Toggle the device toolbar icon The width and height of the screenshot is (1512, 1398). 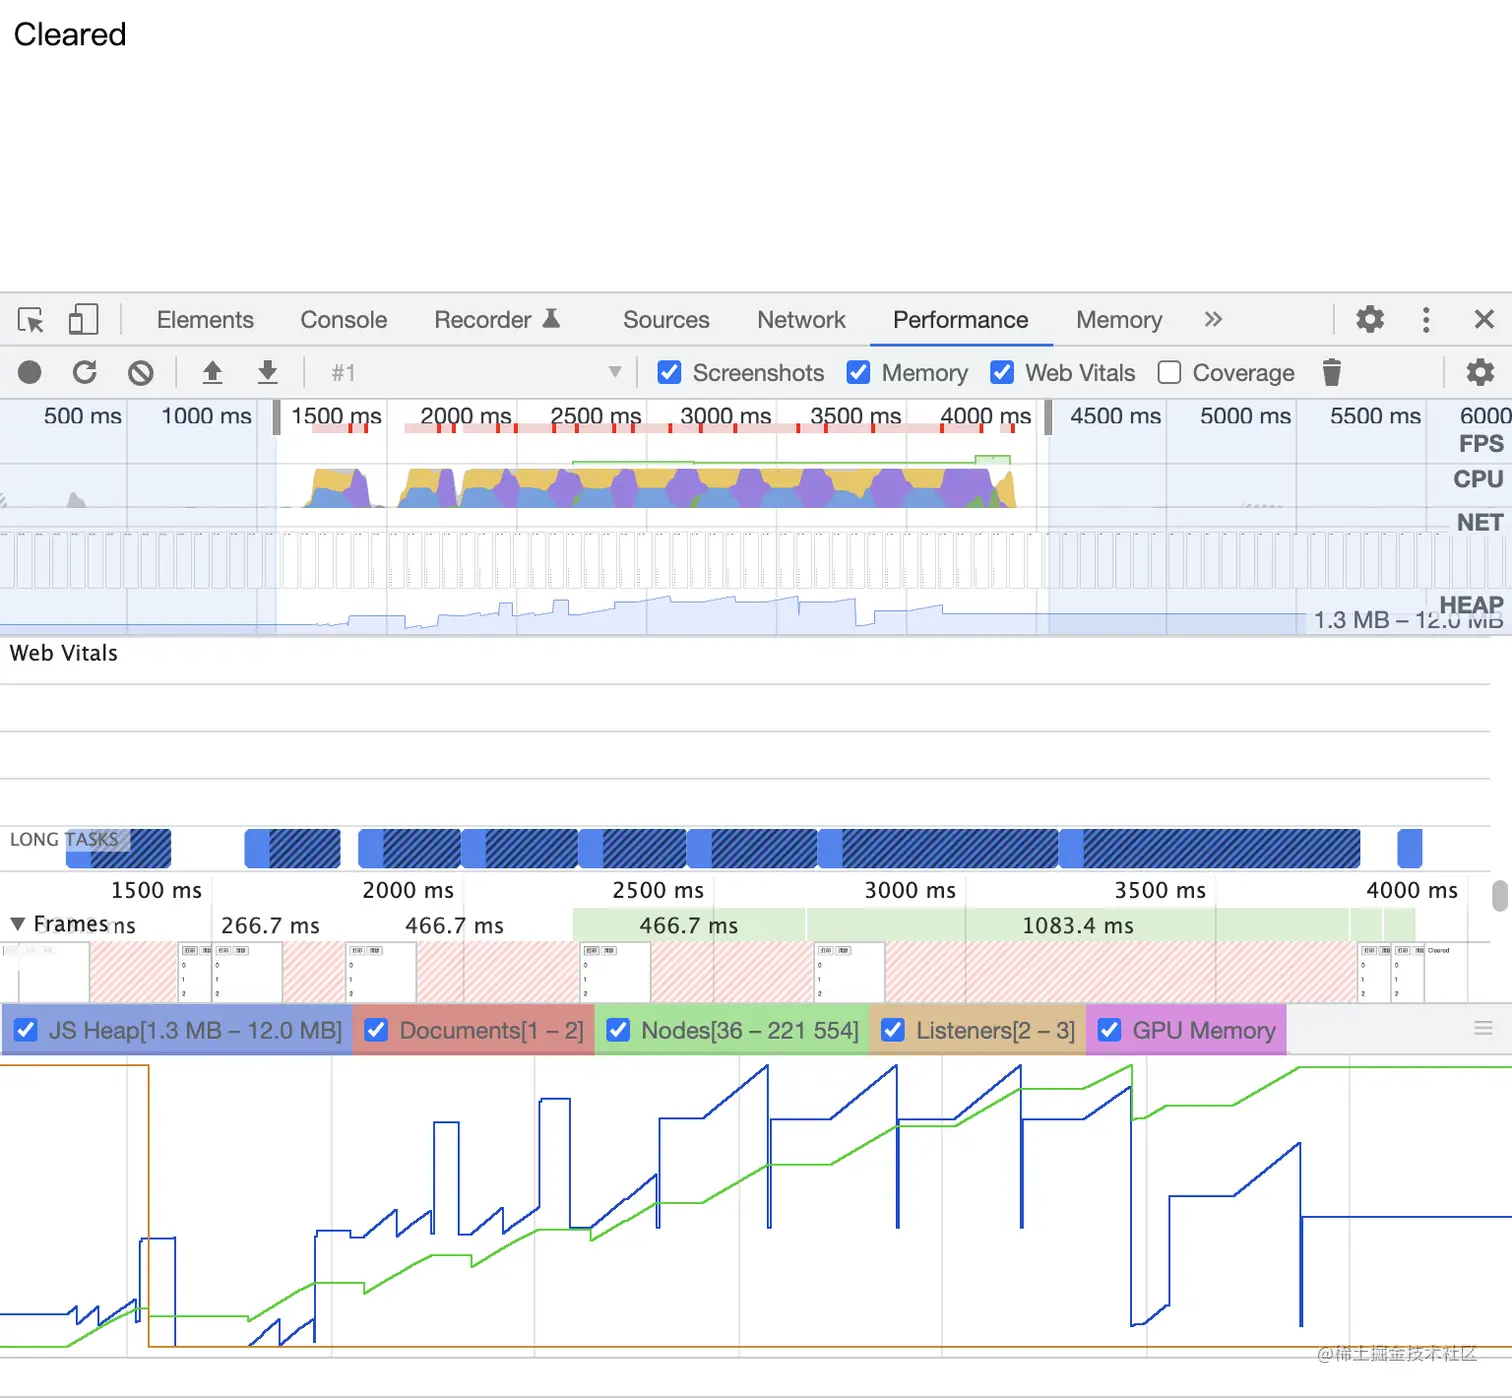pyautogui.click(x=83, y=320)
